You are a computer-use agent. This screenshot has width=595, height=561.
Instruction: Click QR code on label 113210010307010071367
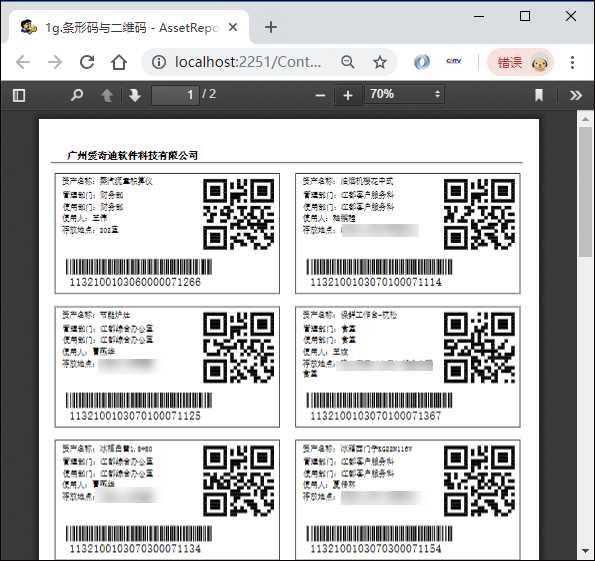479,348
